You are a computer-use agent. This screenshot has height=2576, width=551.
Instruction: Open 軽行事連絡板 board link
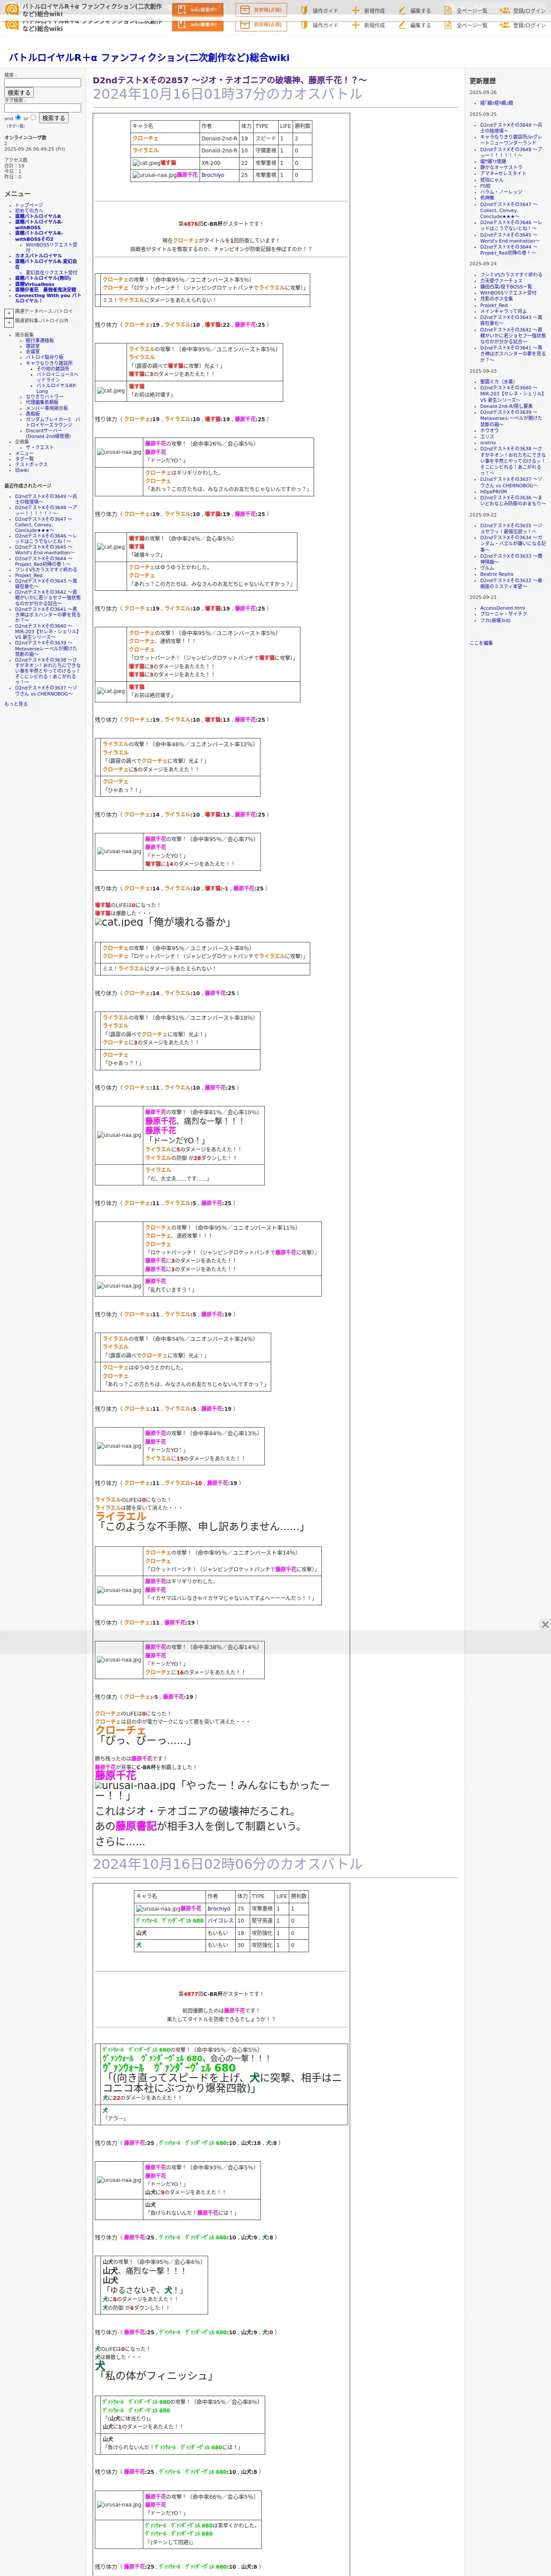click(40, 340)
